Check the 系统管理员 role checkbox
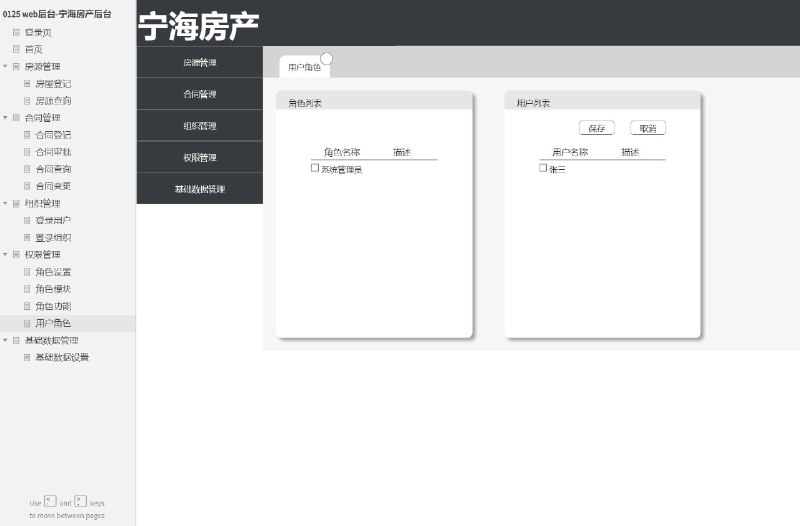 click(315, 168)
